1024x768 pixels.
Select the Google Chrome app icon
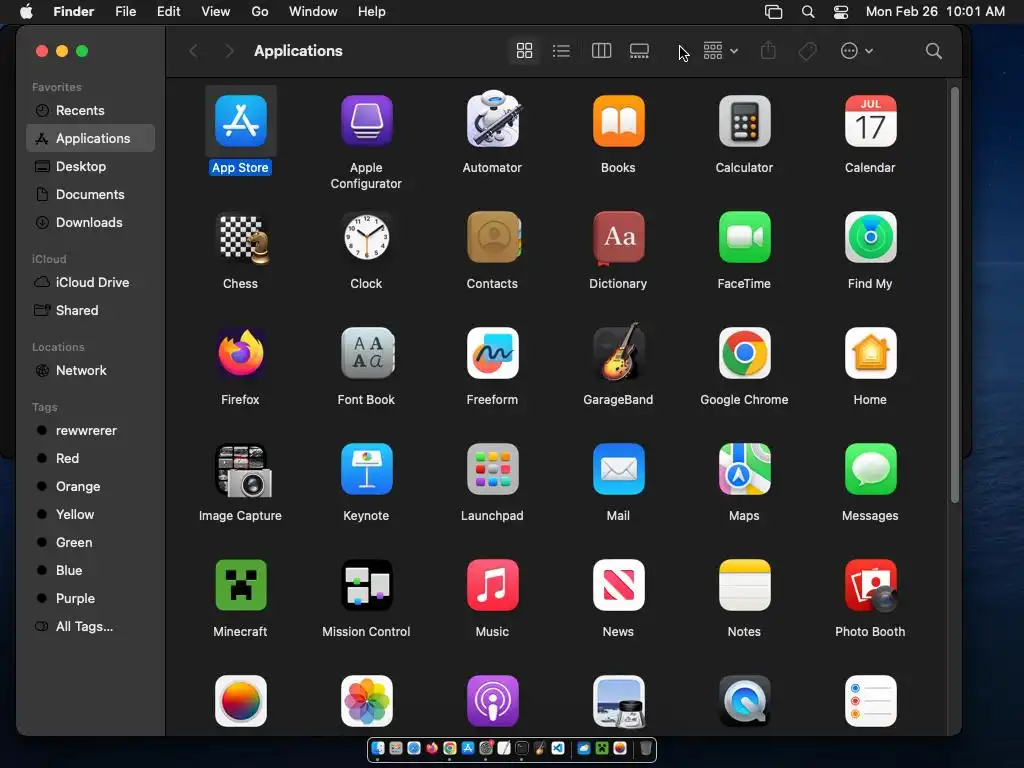744,353
